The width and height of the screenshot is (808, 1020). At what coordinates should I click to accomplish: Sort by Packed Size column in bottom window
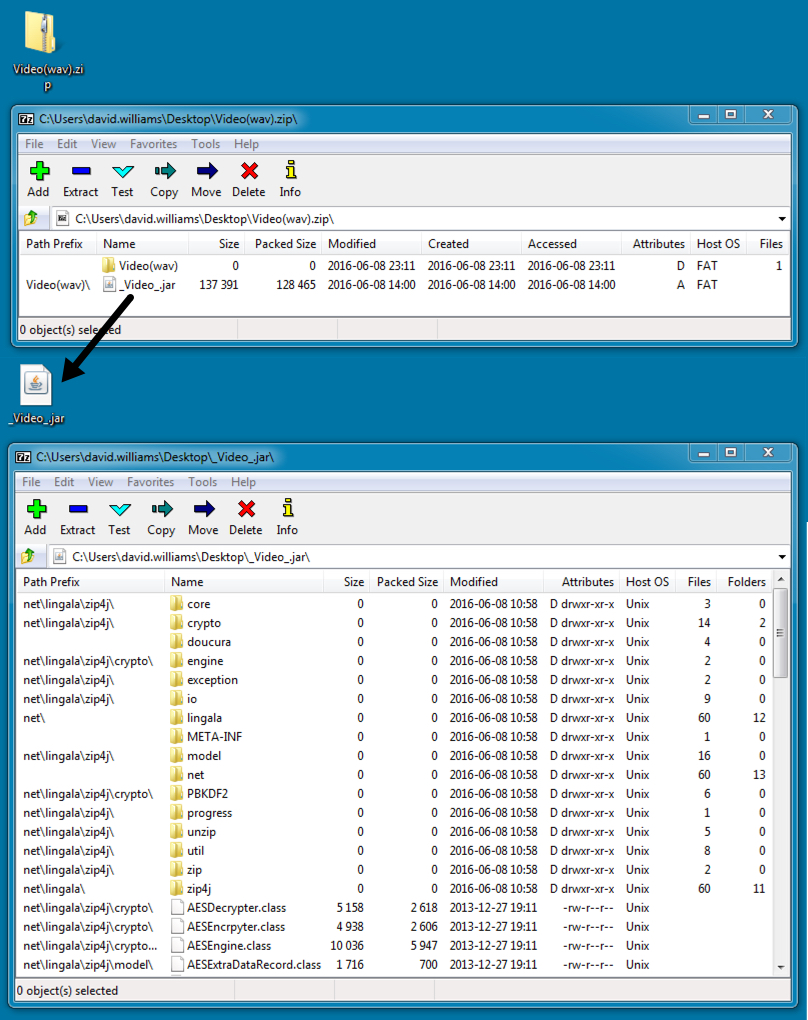click(407, 582)
